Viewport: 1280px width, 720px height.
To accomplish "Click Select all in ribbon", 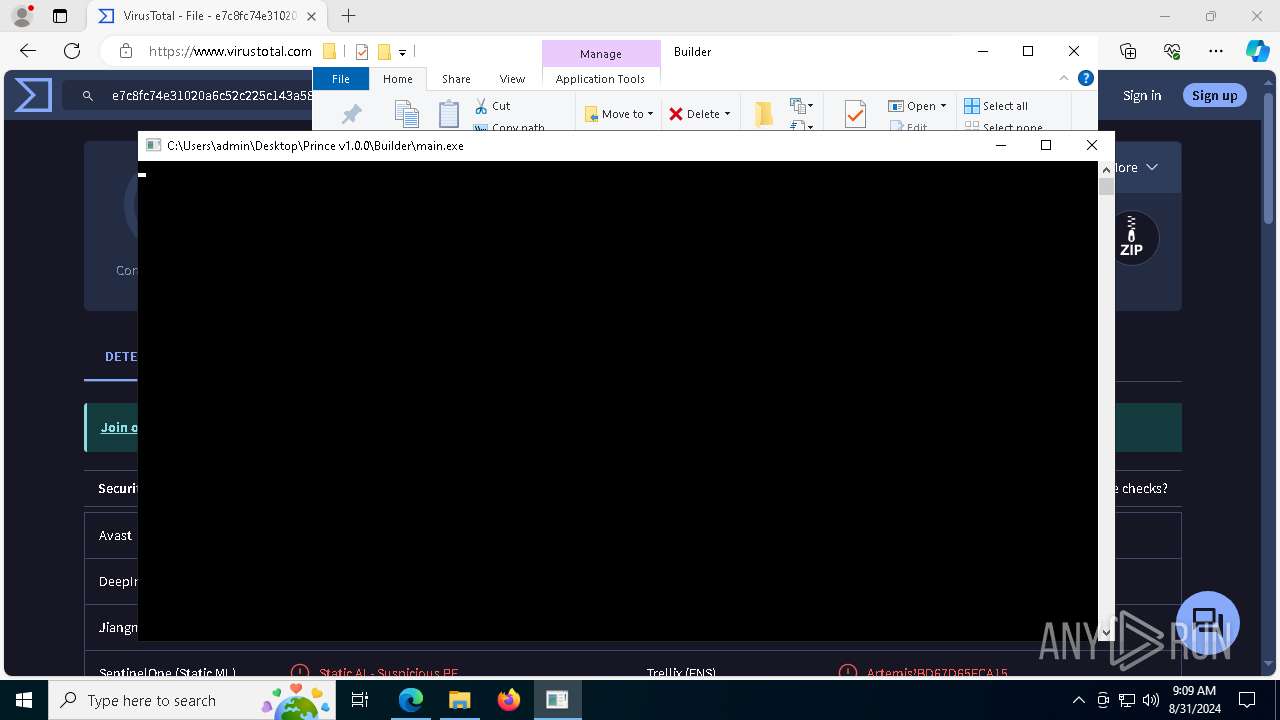I will tap(996, 106).
